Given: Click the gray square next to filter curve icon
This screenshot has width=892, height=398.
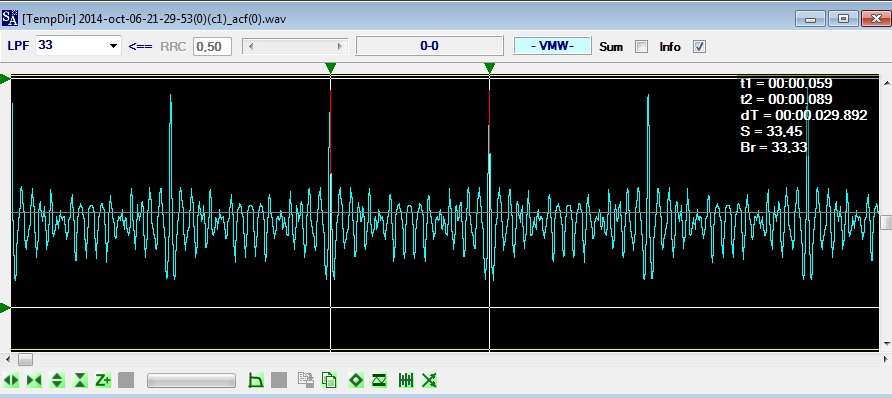Looking at the screenshot, I should click(x=279, y=380).
